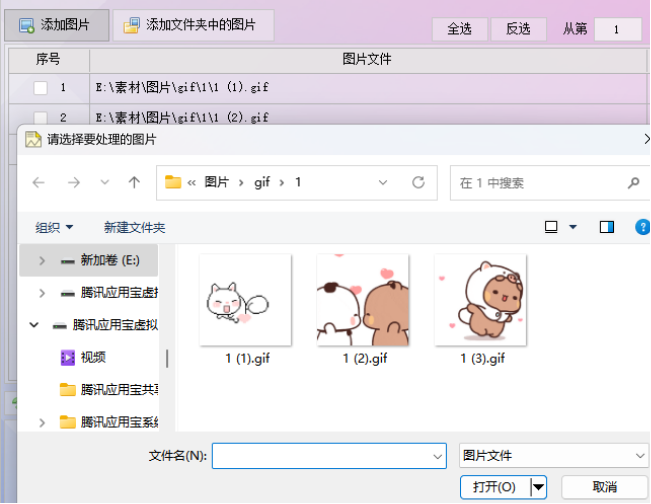651x504 pixels.
Task: Collapse the expanded 腾讯应用宝虚拟 node
Action: pyautogui.click(x=34, y=325)
